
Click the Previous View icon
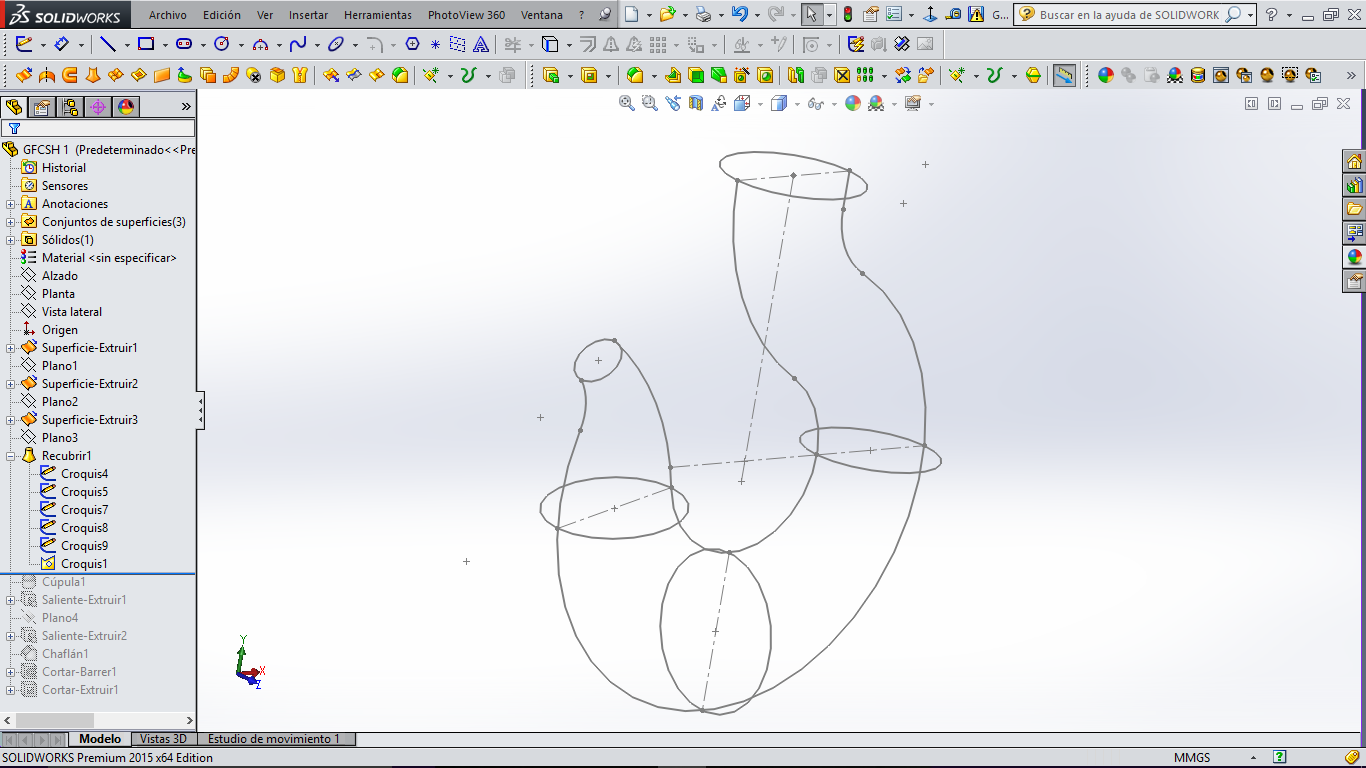(673, 103)
